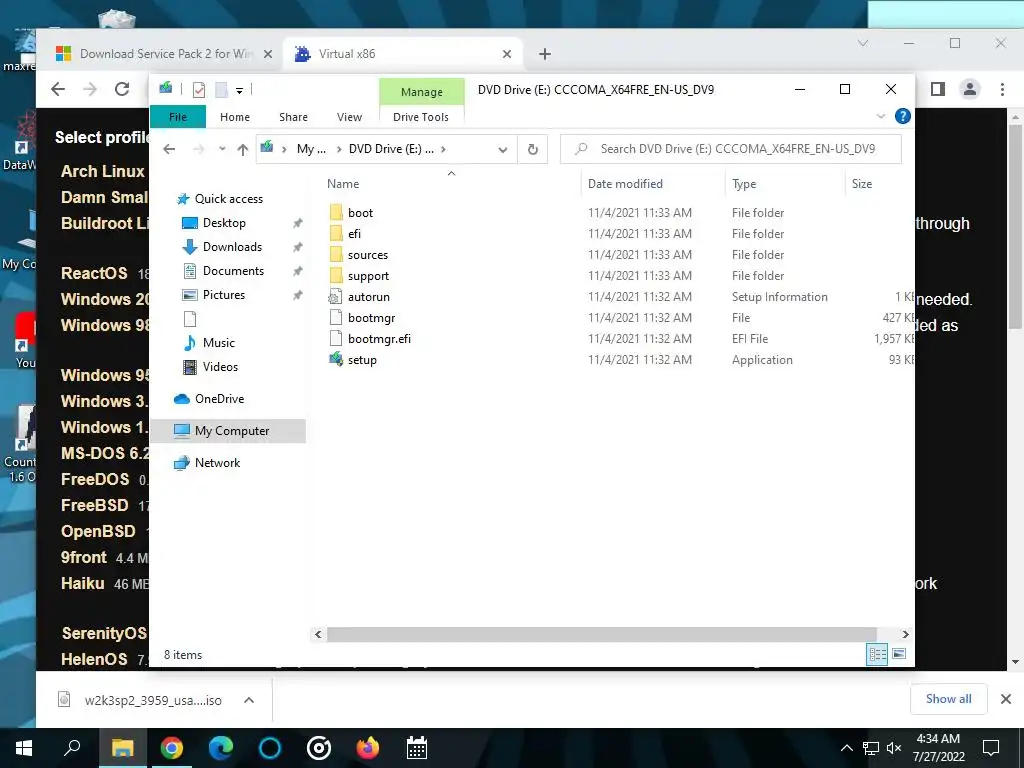Open the Drive Tools ribbon tab
This screenshot has height=768, width=1024.
(421, 117)
